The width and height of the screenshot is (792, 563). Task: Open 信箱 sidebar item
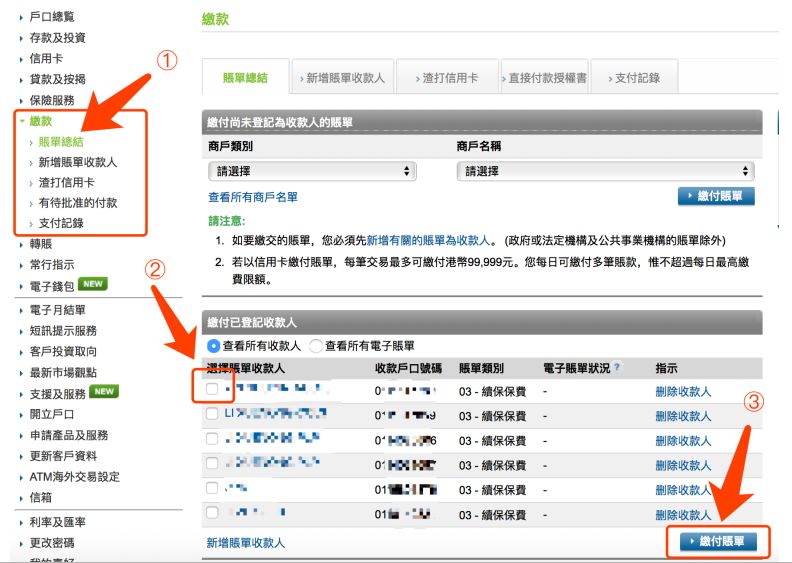coord(40,497)
